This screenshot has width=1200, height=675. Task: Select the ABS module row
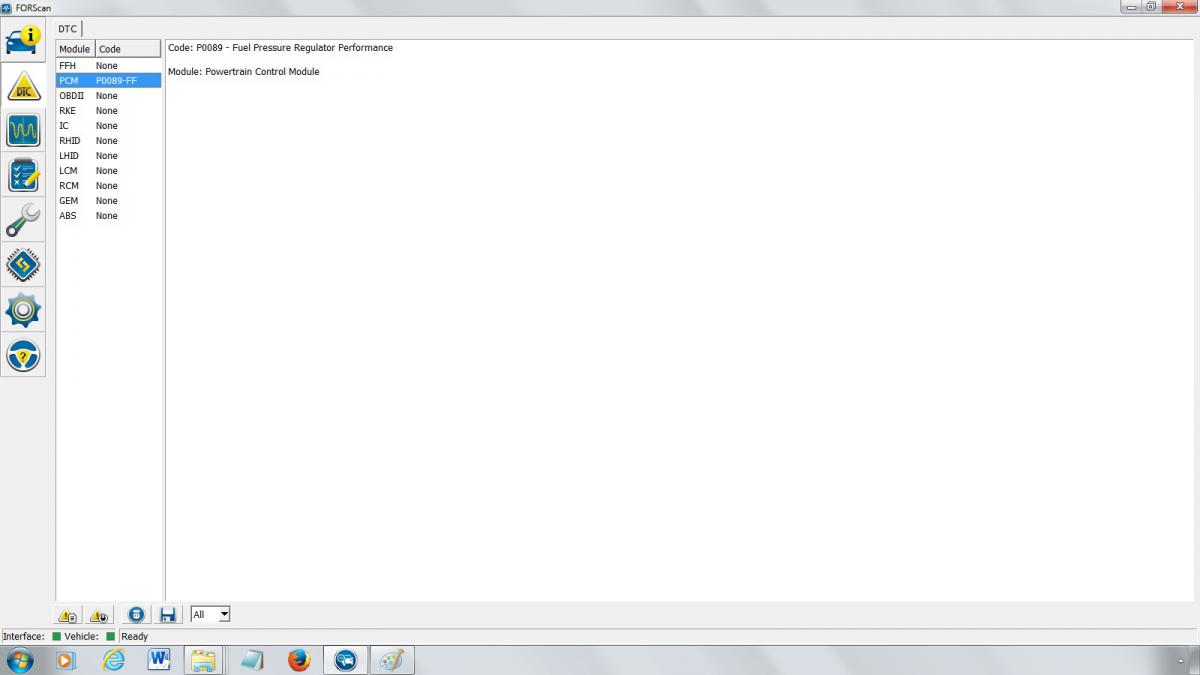tap(108, 216)
